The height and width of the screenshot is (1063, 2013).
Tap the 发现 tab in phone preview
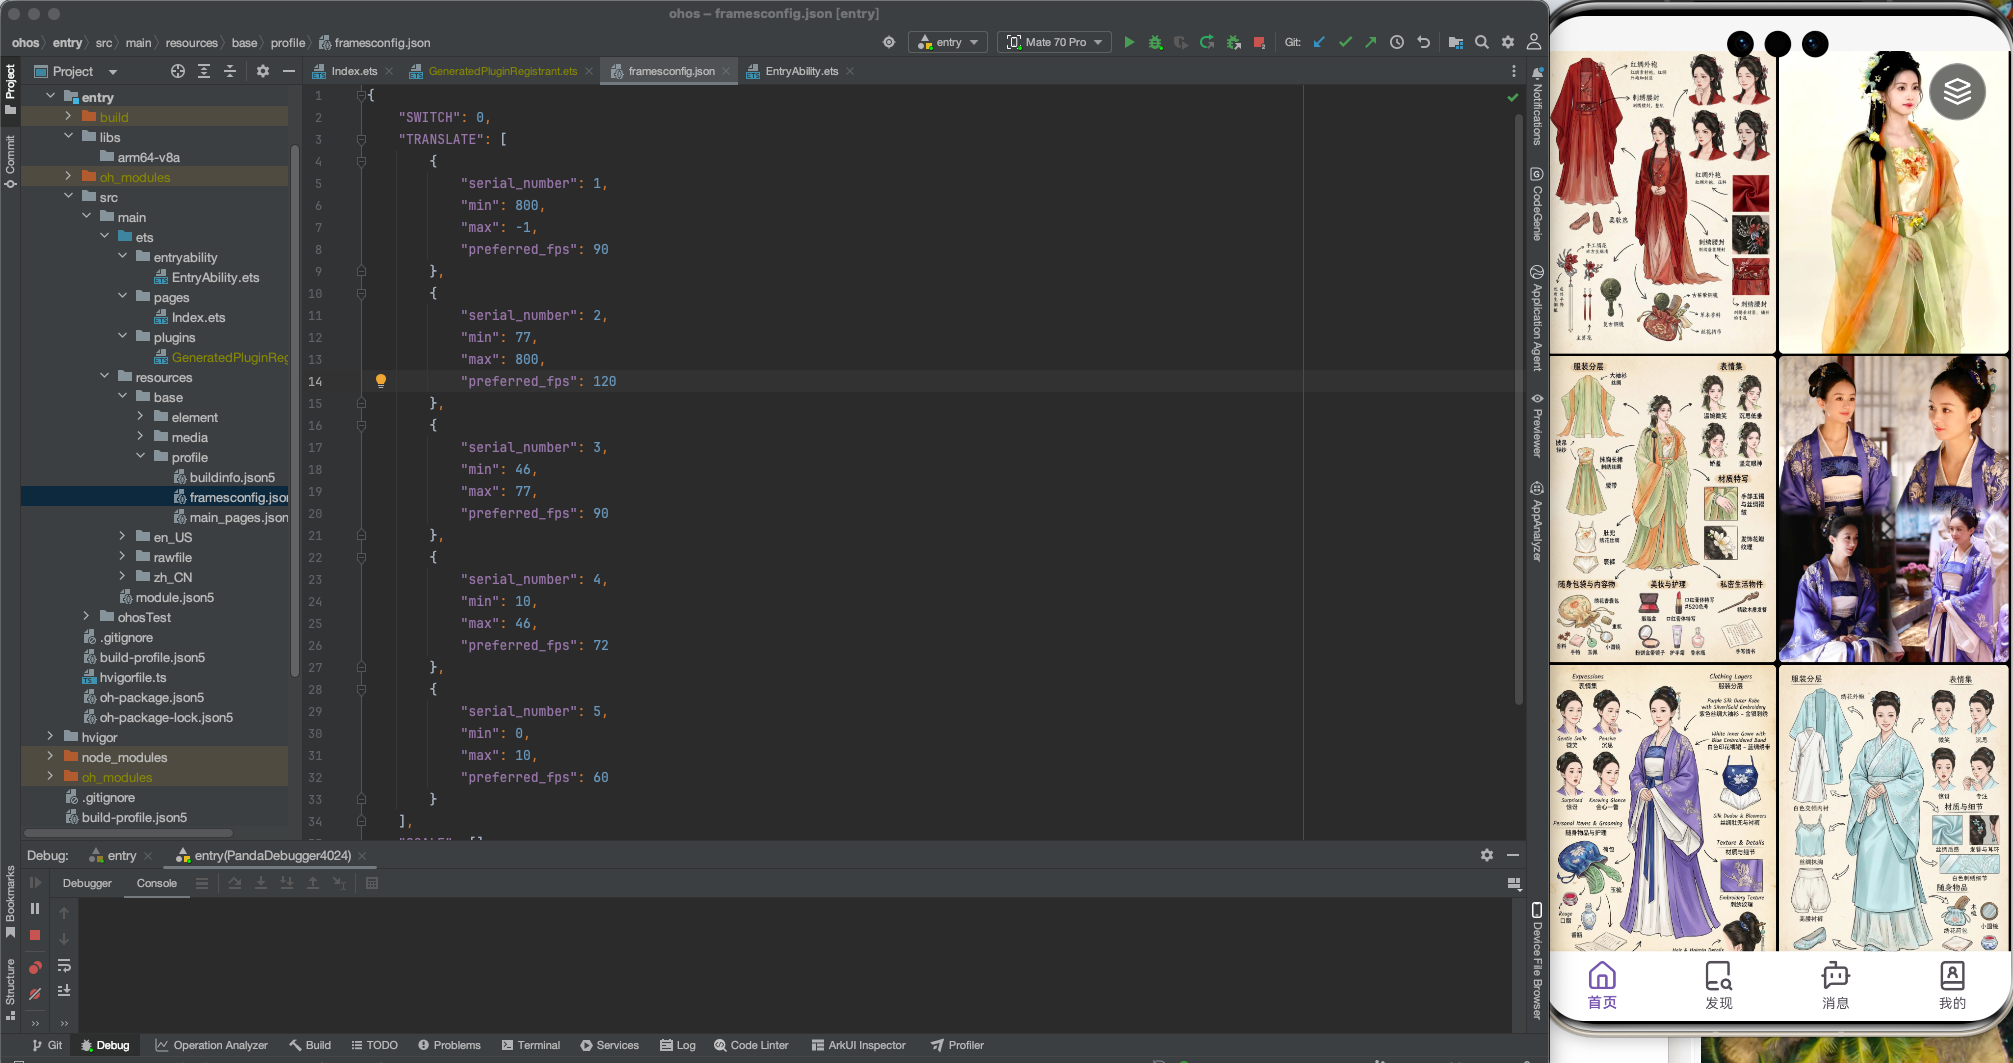point(1719,985)
